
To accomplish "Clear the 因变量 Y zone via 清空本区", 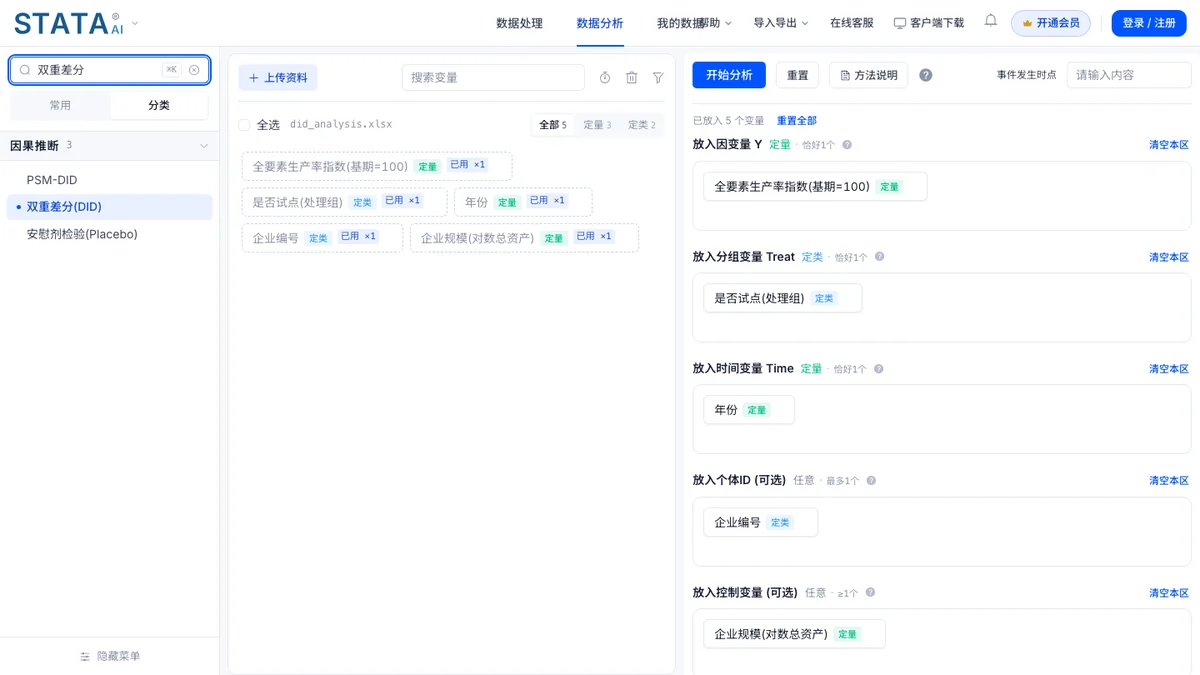I will (1169, 145).
